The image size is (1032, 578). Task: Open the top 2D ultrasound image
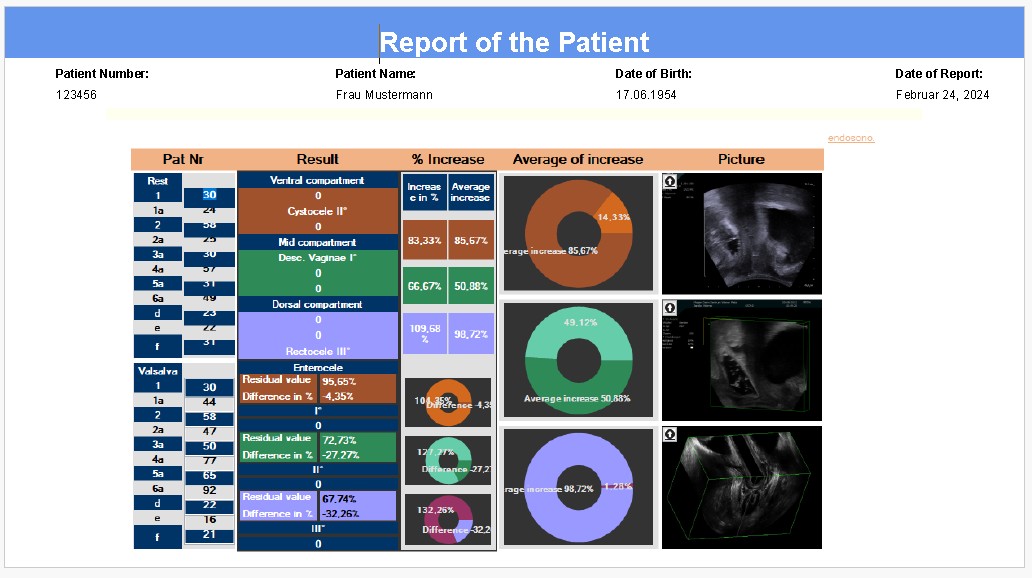click(742, 234)
